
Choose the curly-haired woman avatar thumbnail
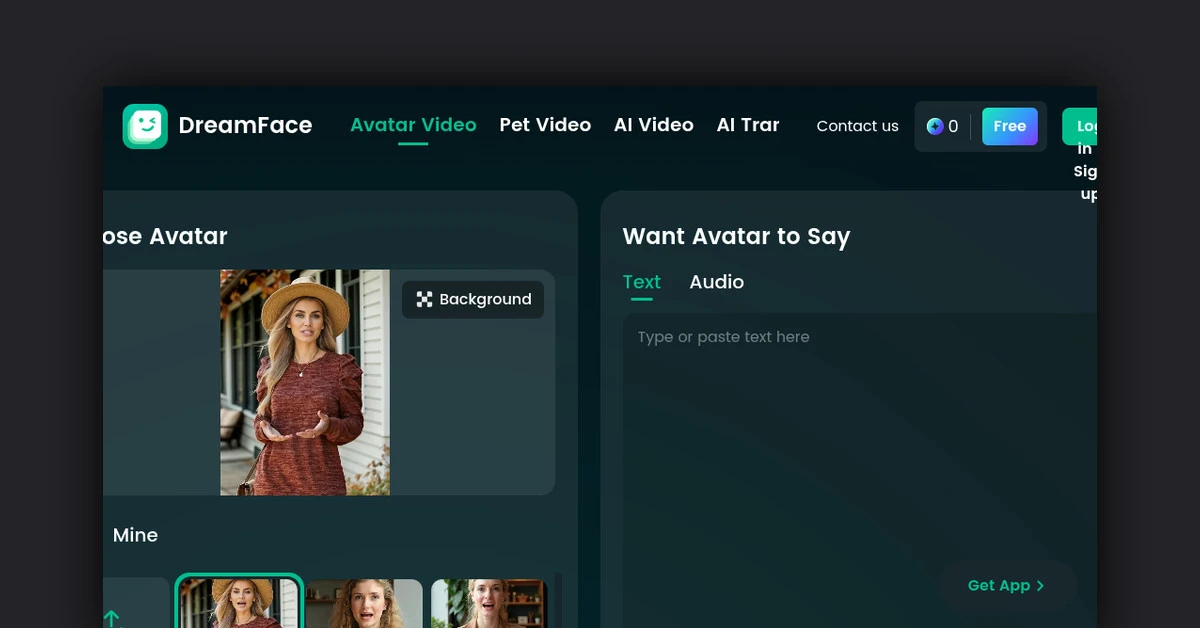[x=364, y=603]
